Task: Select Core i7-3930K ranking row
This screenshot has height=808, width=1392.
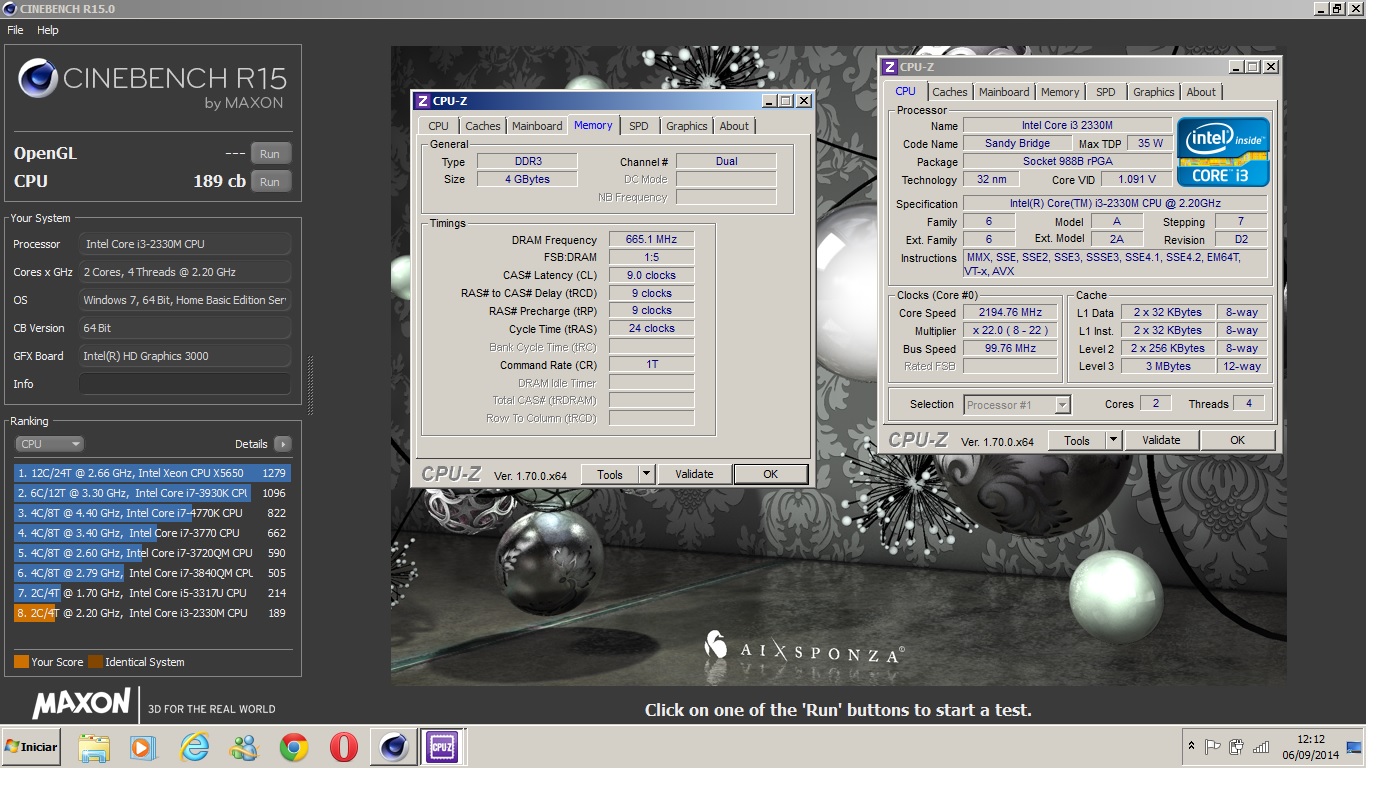Action: click(x=152, y=493)
